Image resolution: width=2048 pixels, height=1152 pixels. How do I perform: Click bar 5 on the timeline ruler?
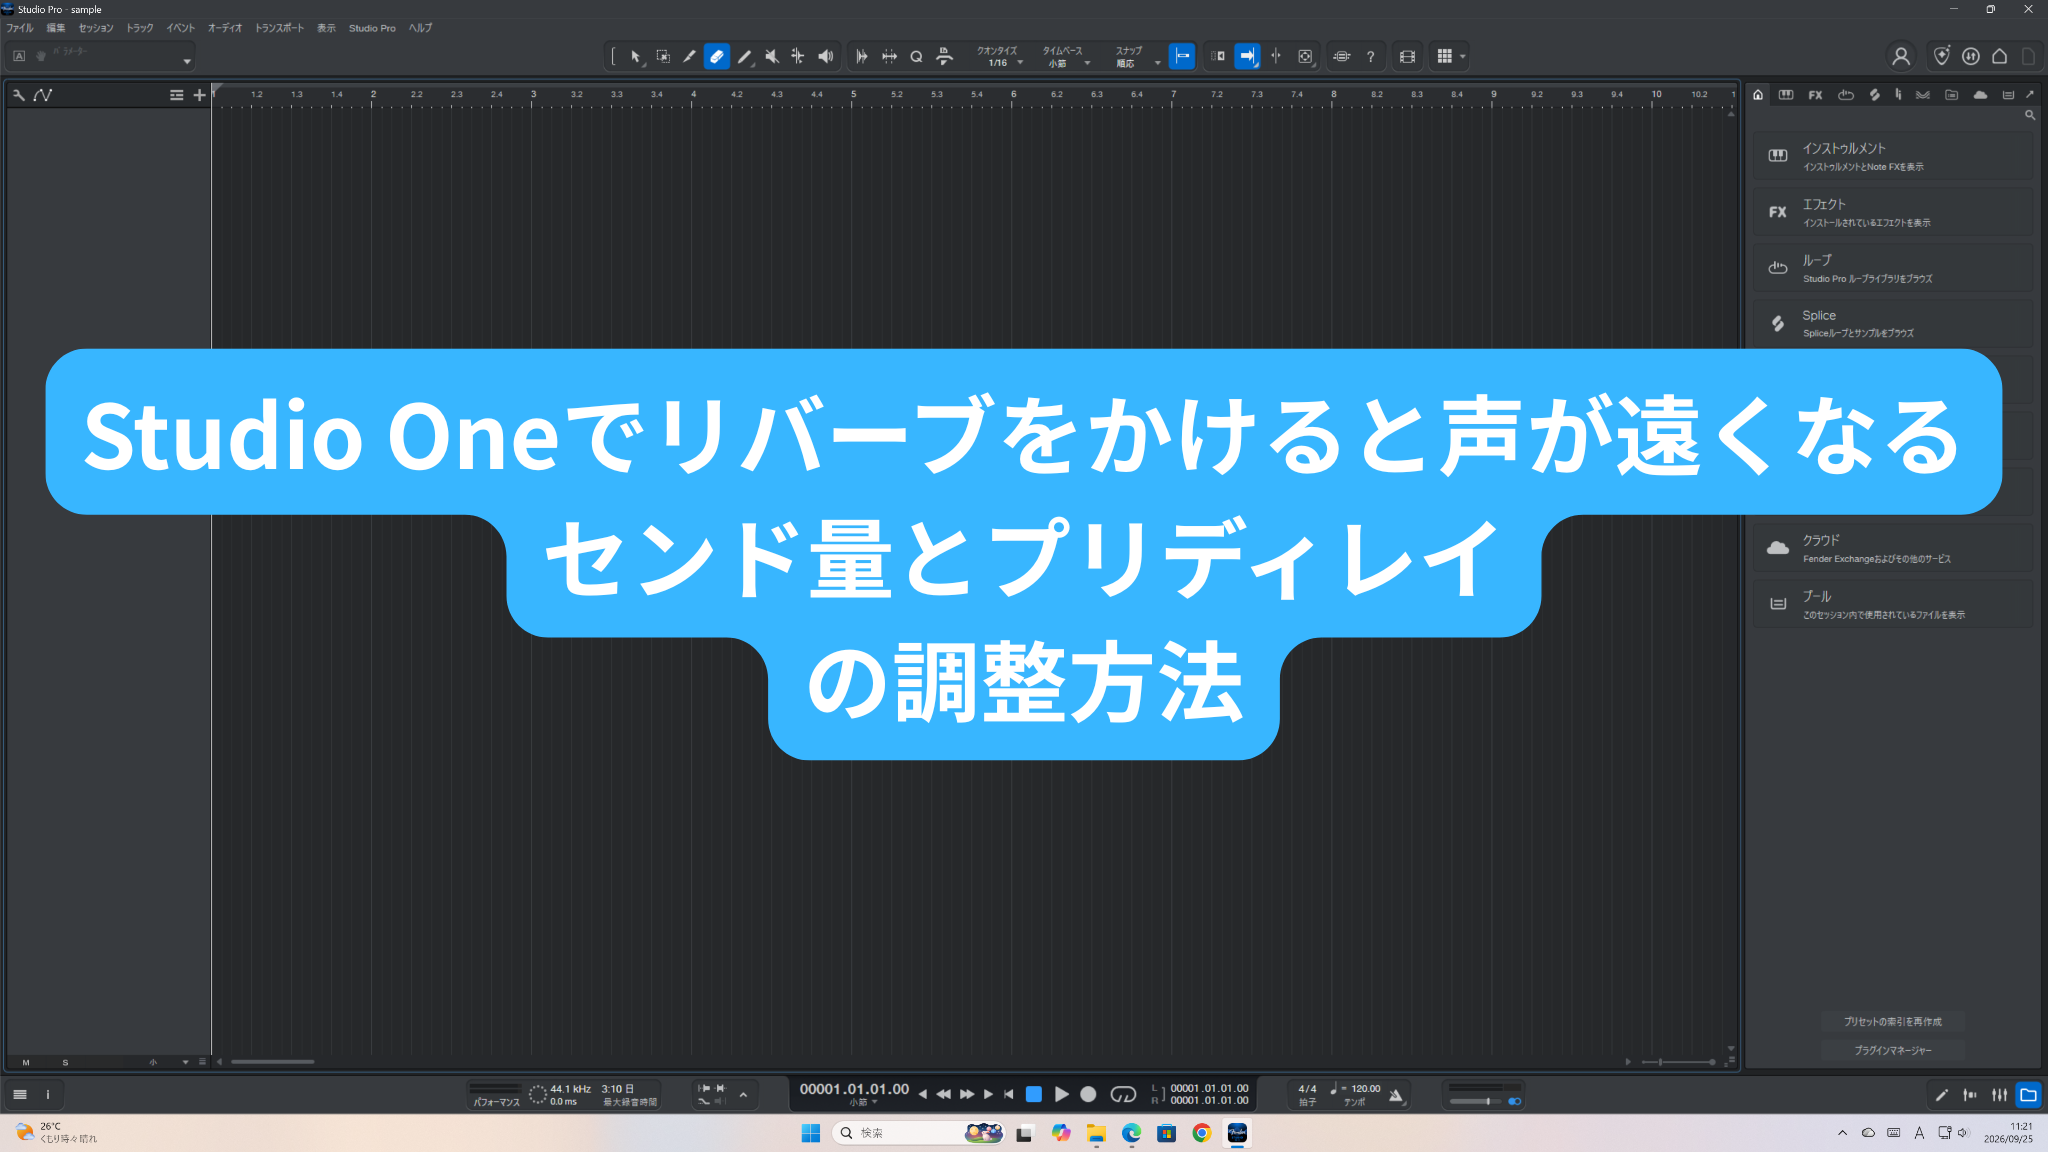(853, 95)
